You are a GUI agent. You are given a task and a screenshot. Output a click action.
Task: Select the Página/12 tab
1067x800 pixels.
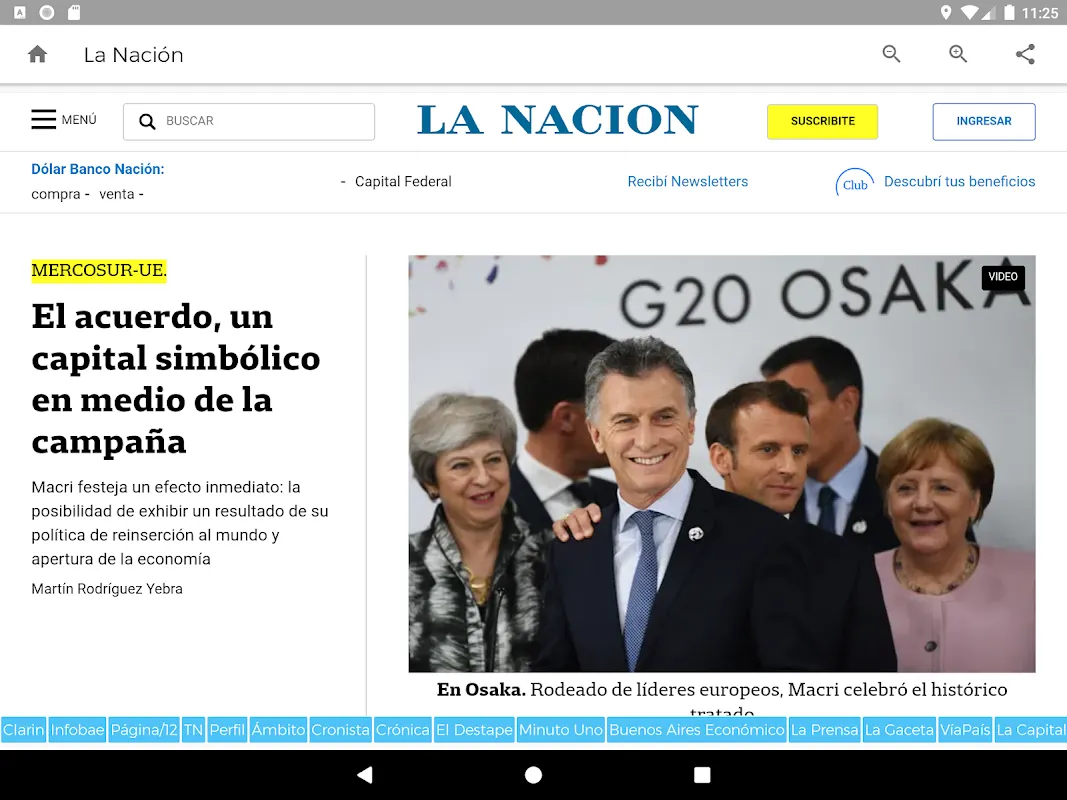pyautogui.click(x=144, y=730)
